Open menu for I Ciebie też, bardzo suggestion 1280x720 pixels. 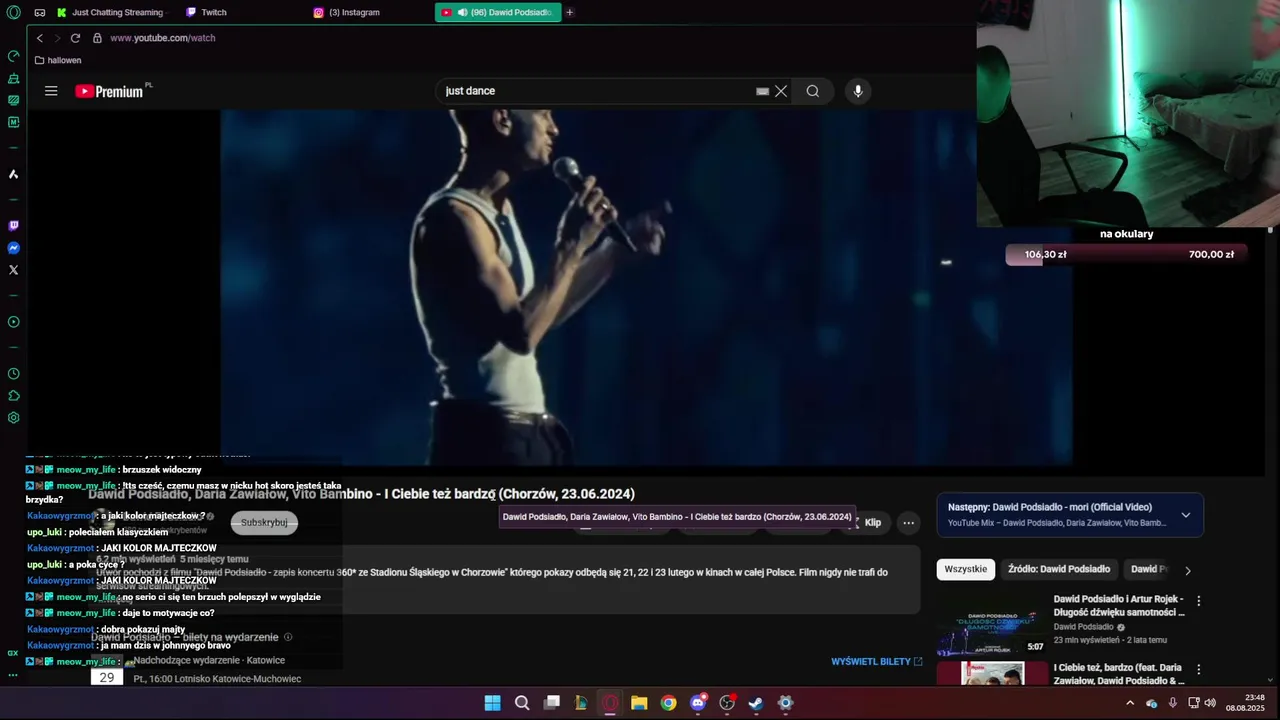tap(1198, 669)
